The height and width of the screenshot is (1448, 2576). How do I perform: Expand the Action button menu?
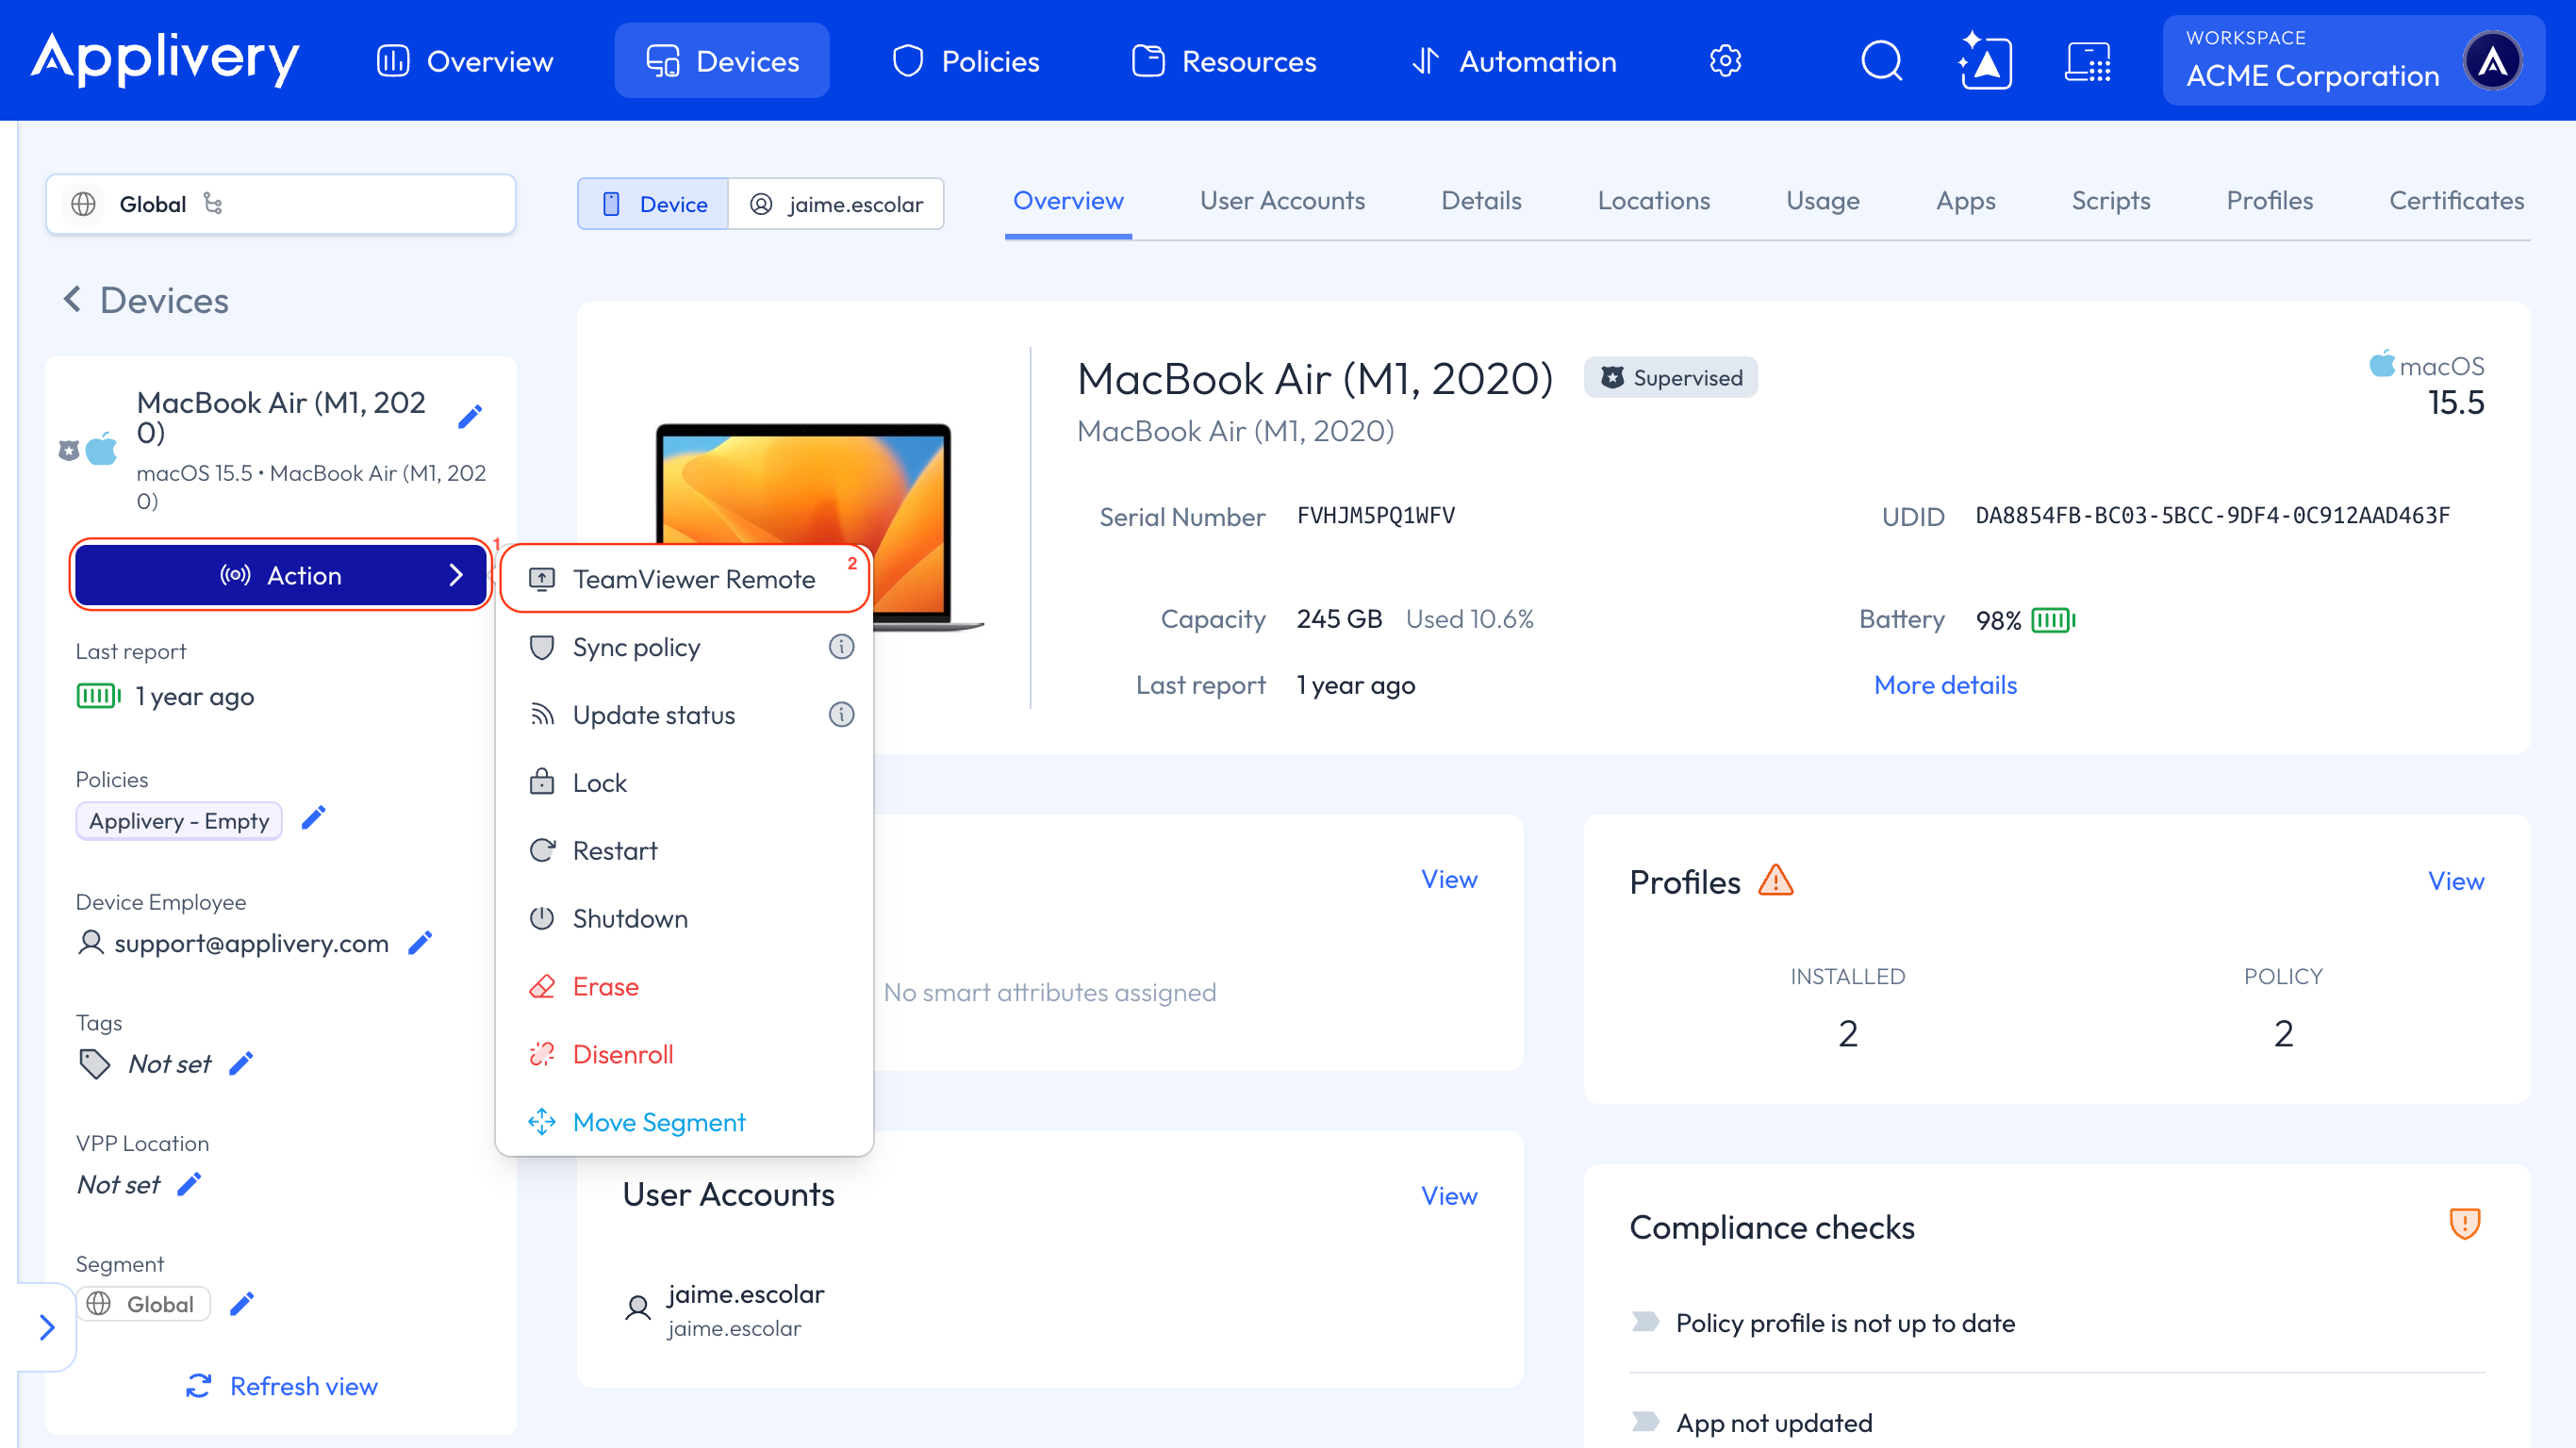(x=281, y=575)
